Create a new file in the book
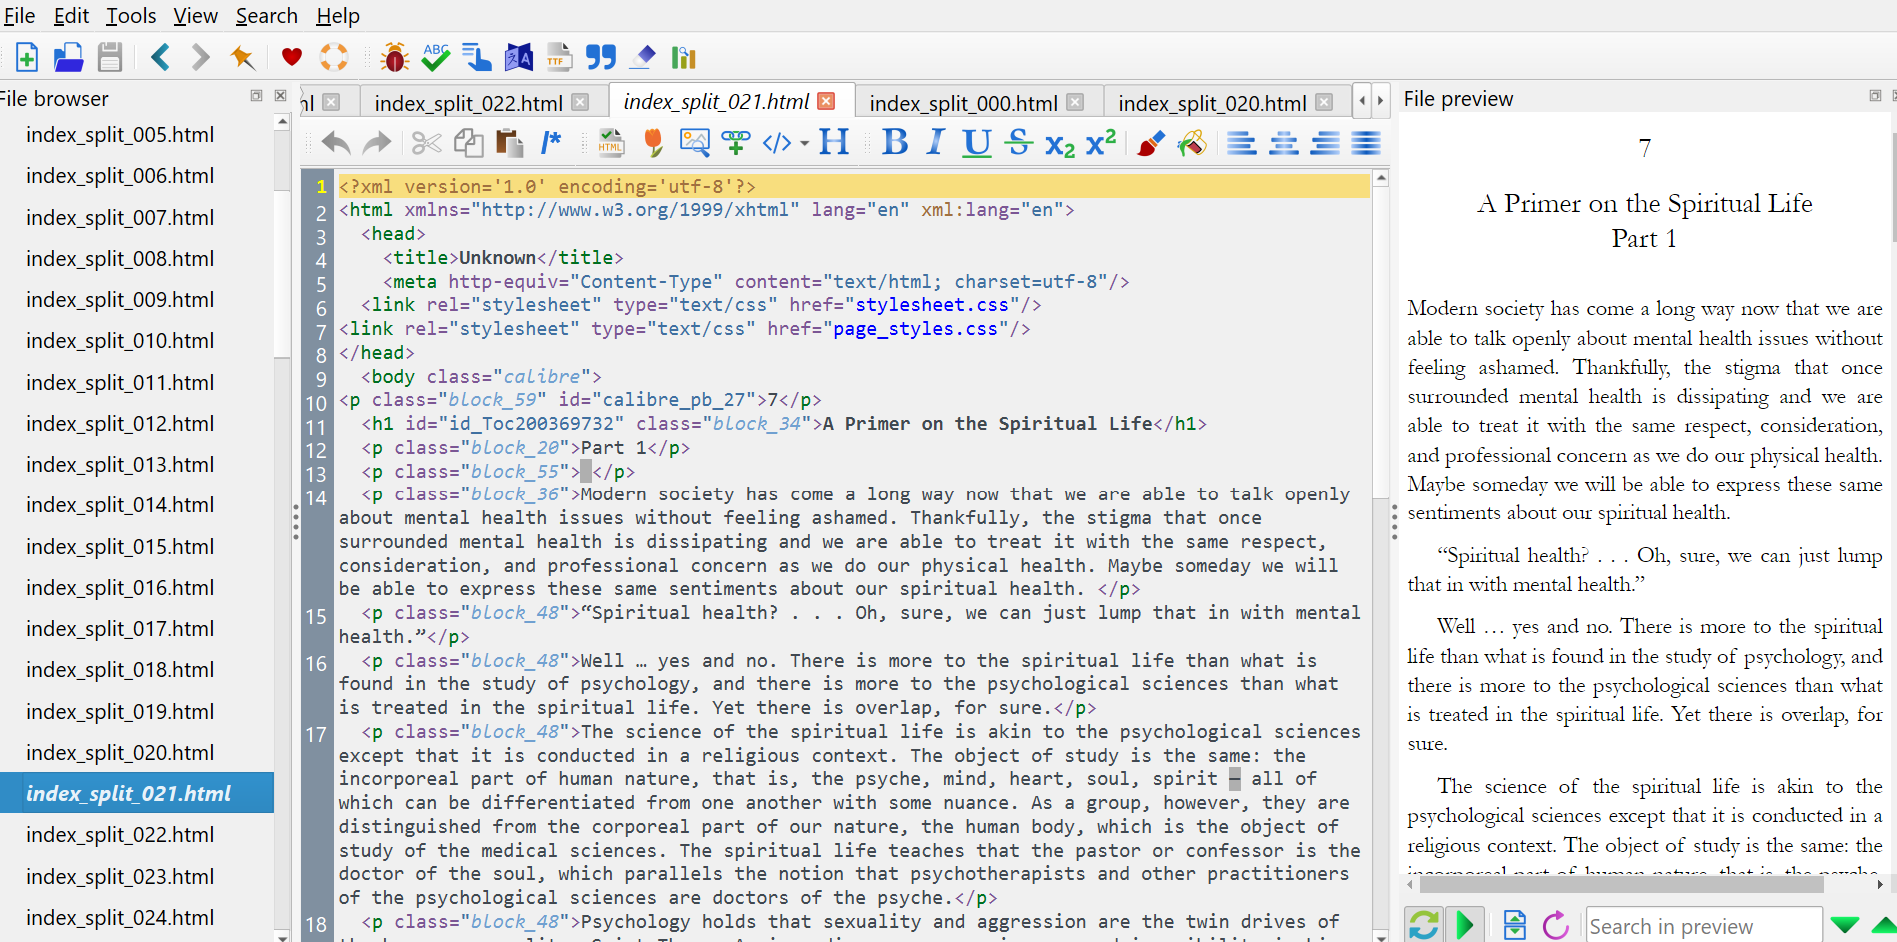This screenshot has width=1897, height=942. [27, 57]
